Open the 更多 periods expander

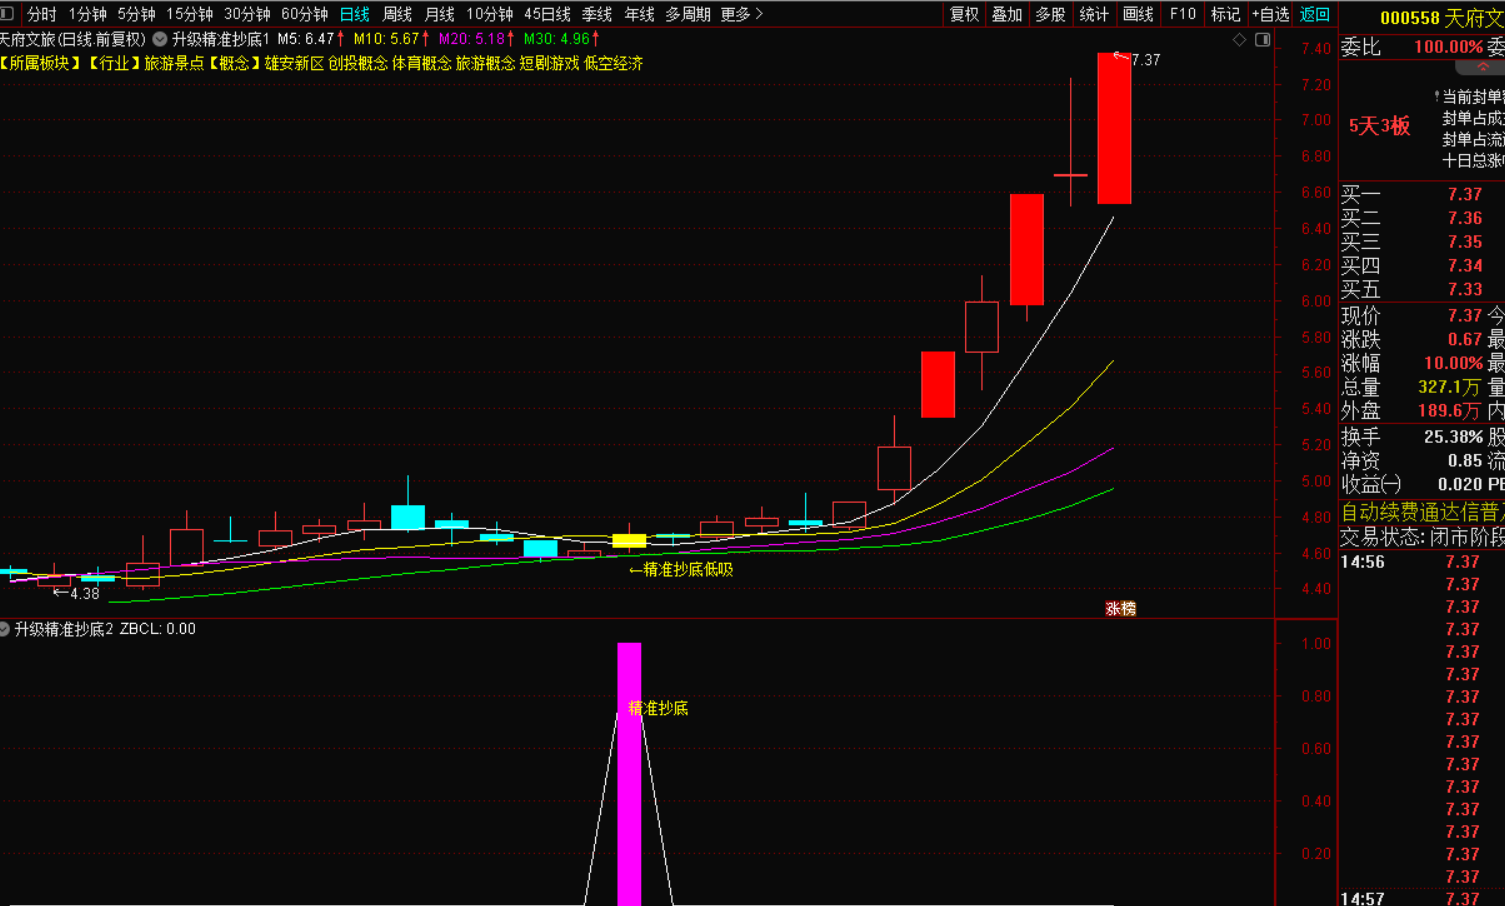coord(741,14)
